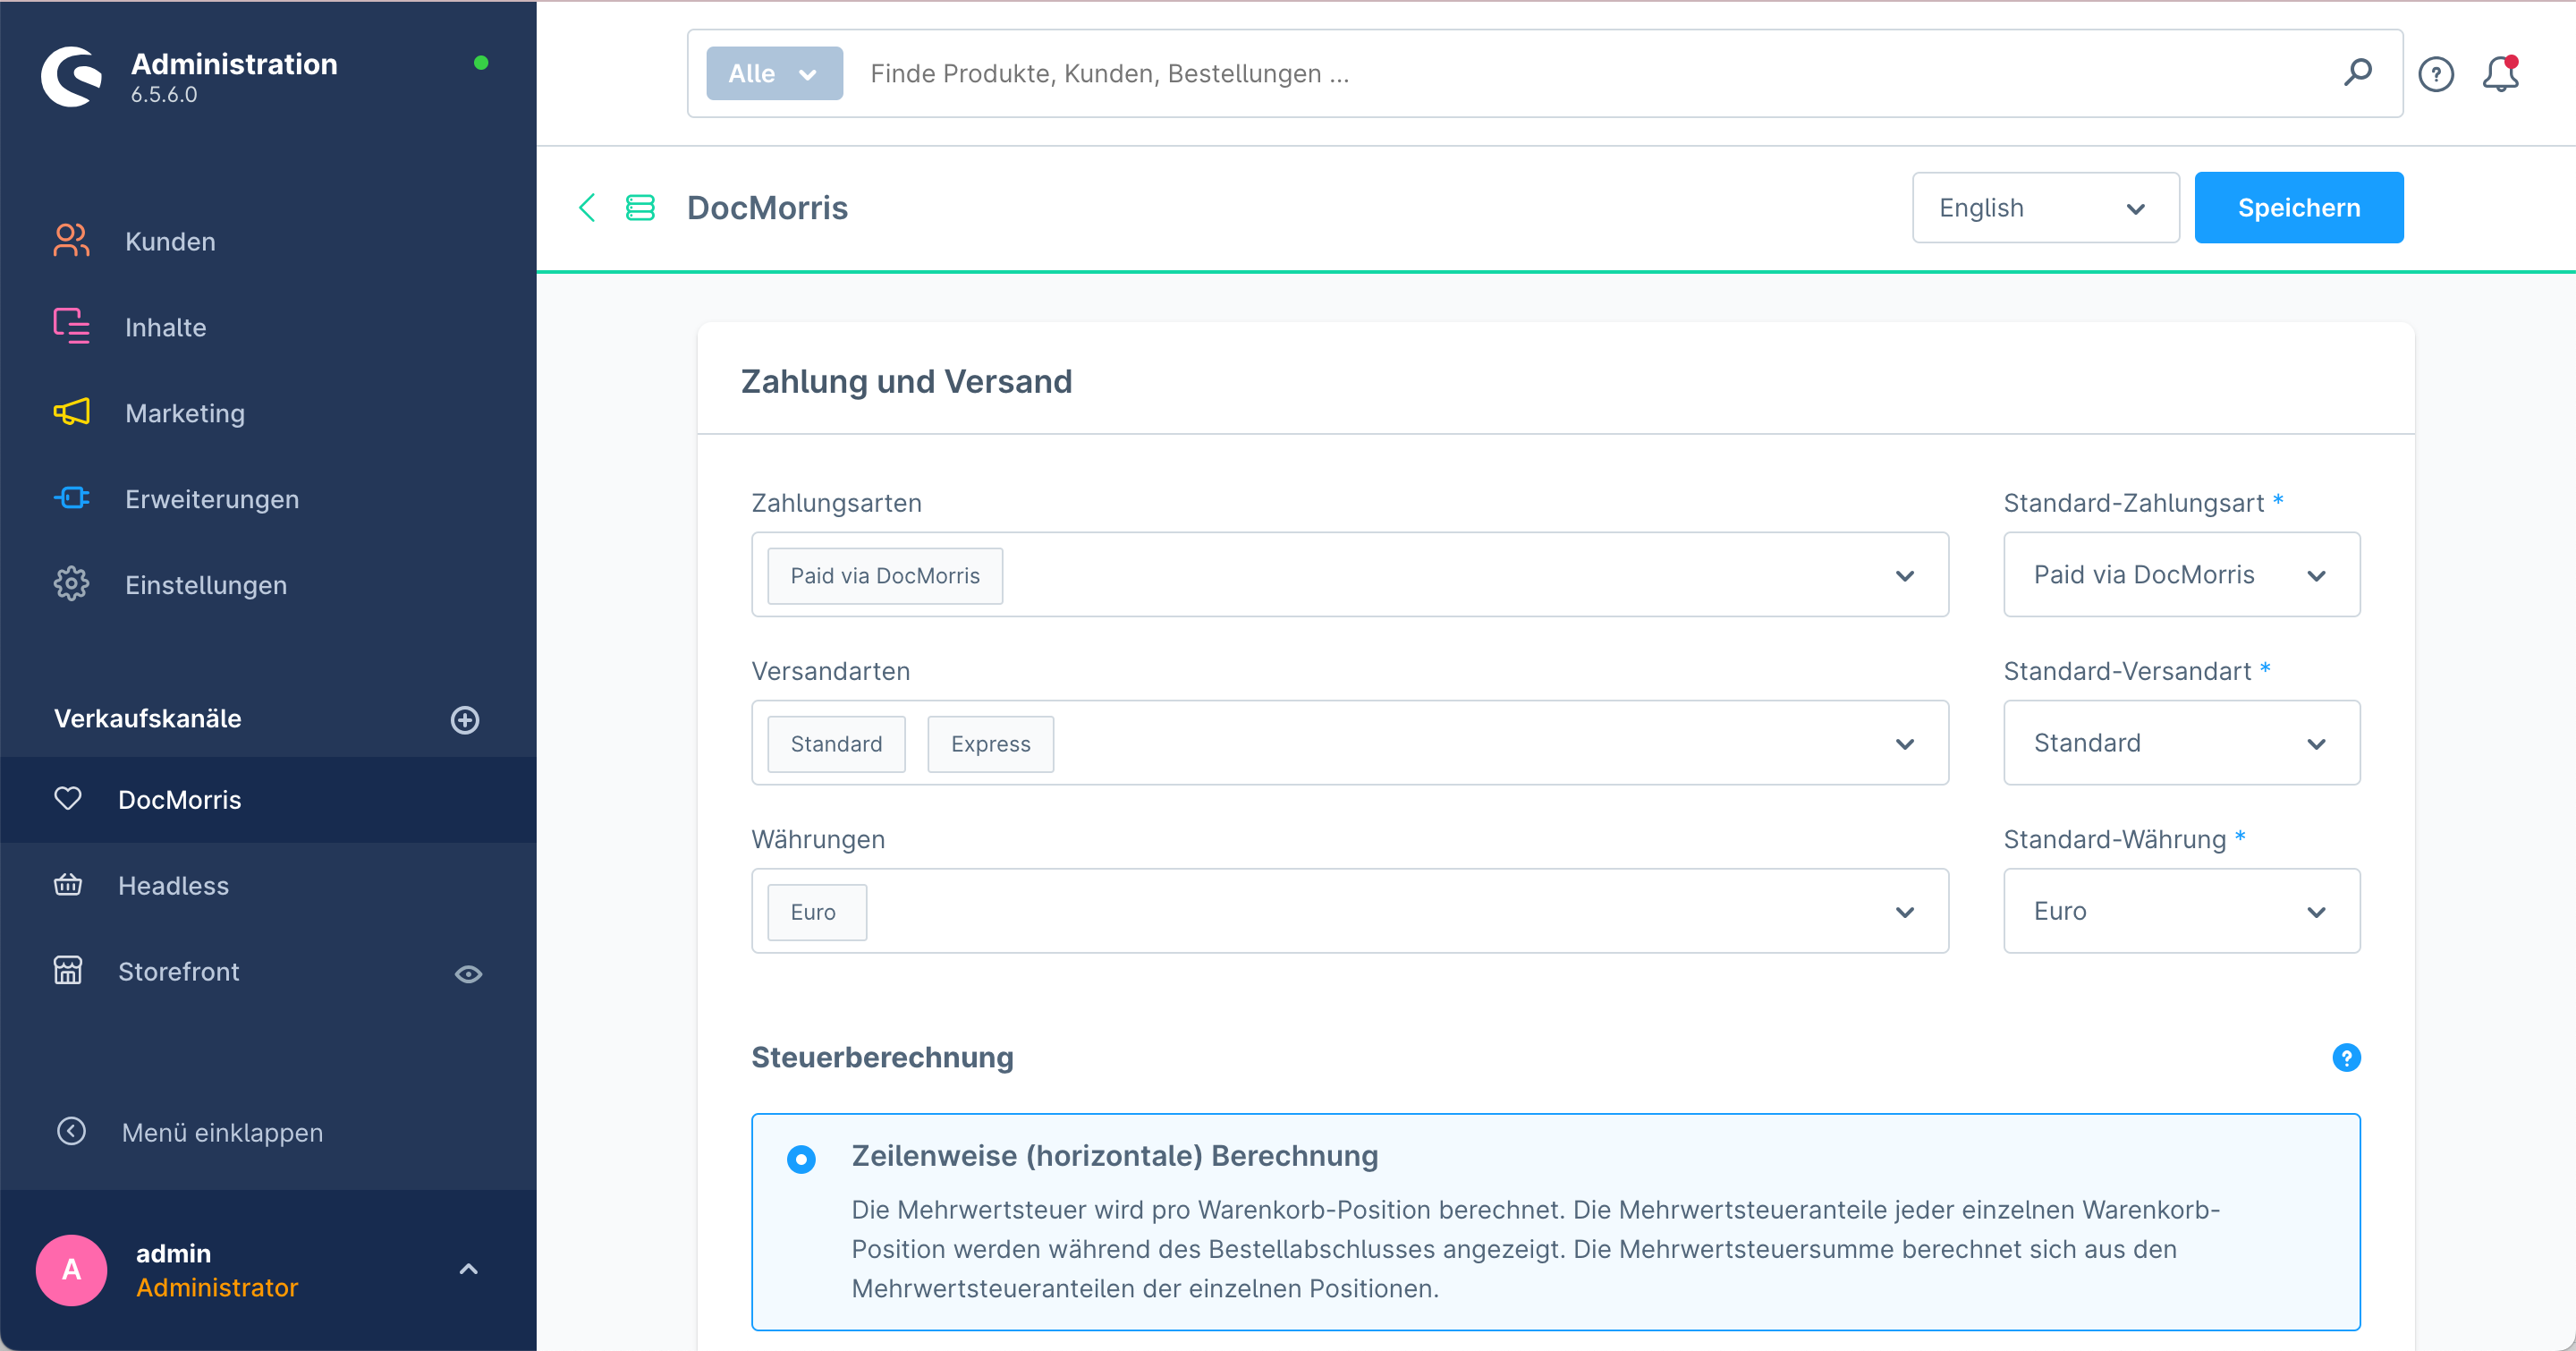Click the Paid via DocMorris payment tag

[x=885, y=576]
